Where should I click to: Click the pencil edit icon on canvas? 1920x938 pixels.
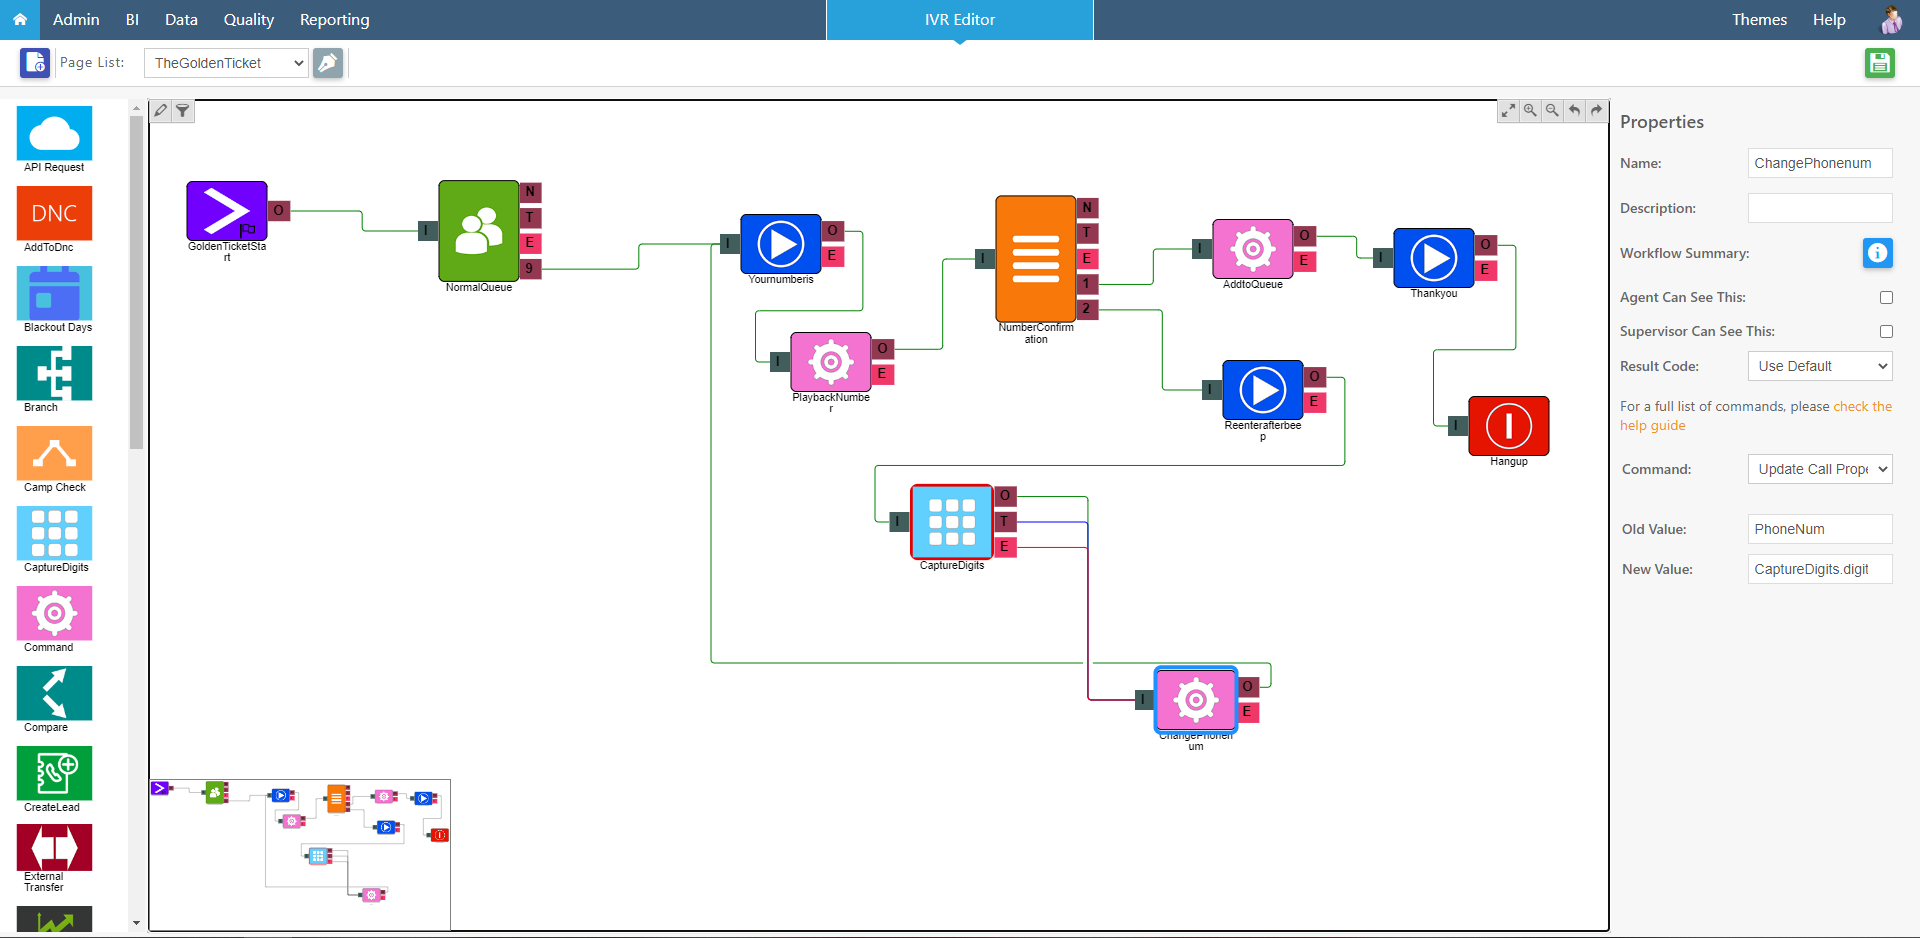161,111
